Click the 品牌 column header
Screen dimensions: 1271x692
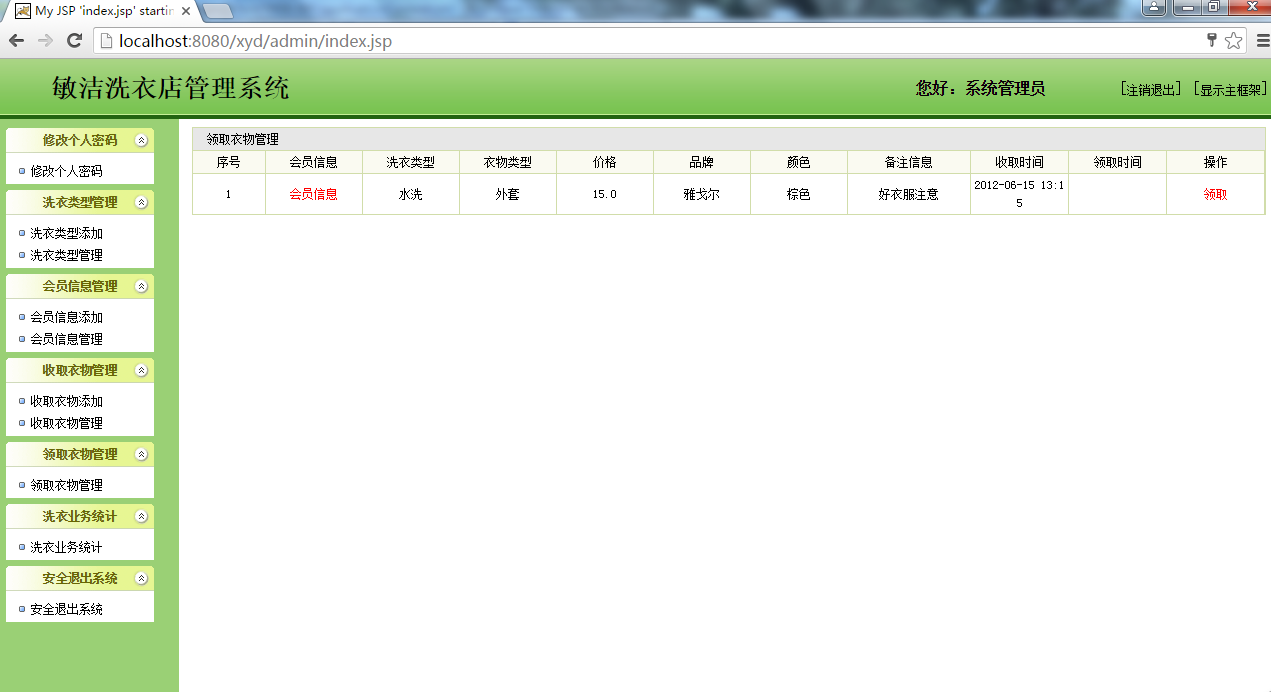tap(701, 162)
